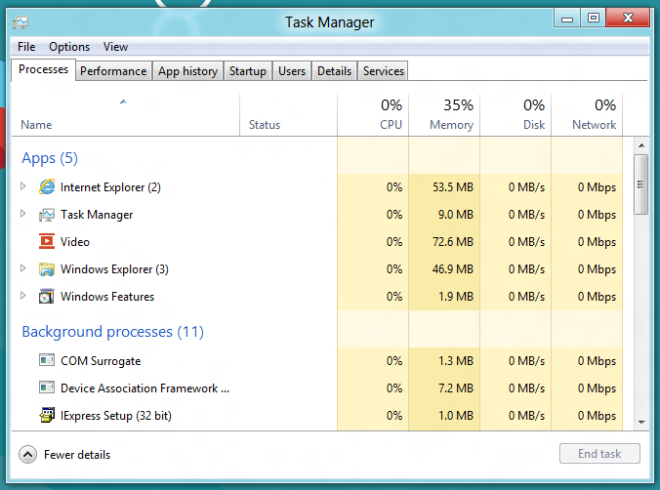Sort by the Network column header
660x490 pixels.
coord(587,115)
